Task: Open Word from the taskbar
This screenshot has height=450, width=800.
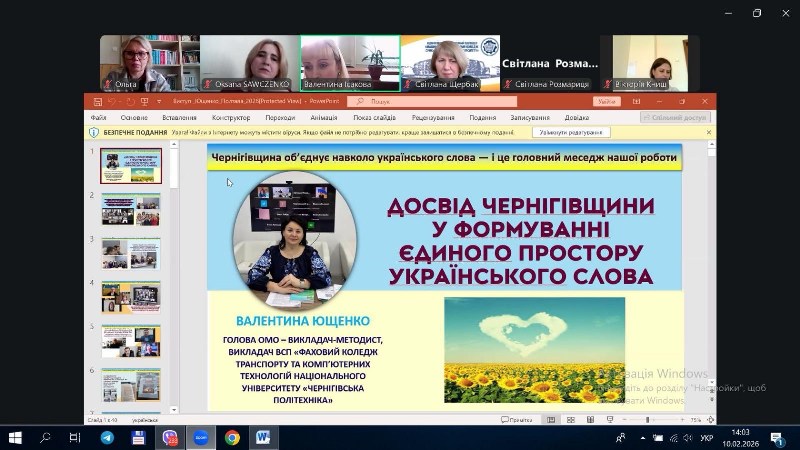Action: [263, 438]
